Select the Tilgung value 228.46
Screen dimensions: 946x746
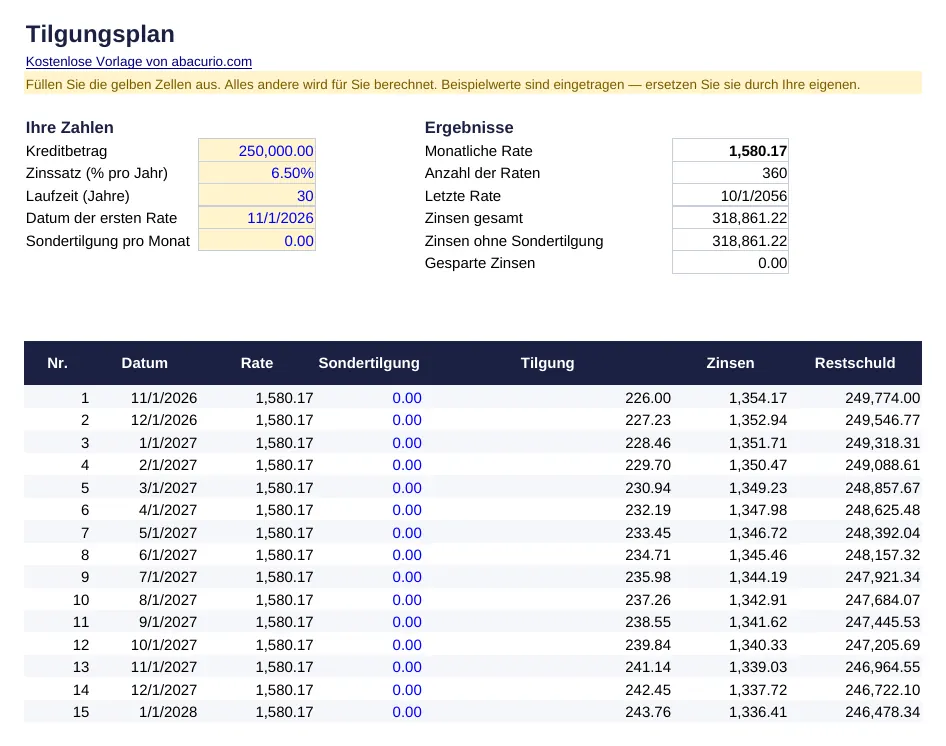coord(648,443)
